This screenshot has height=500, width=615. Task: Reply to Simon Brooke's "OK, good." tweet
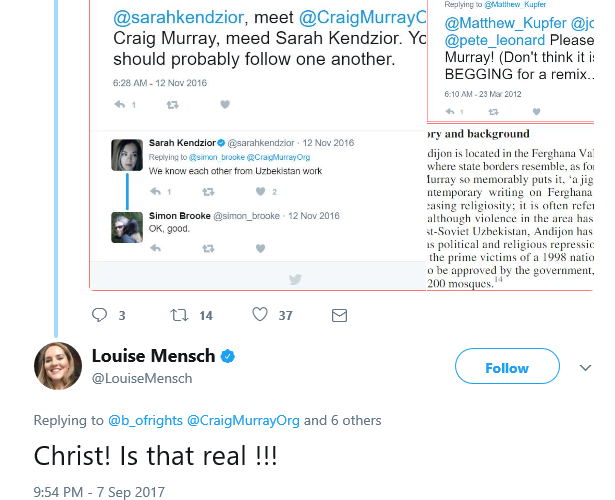[156, 248]
